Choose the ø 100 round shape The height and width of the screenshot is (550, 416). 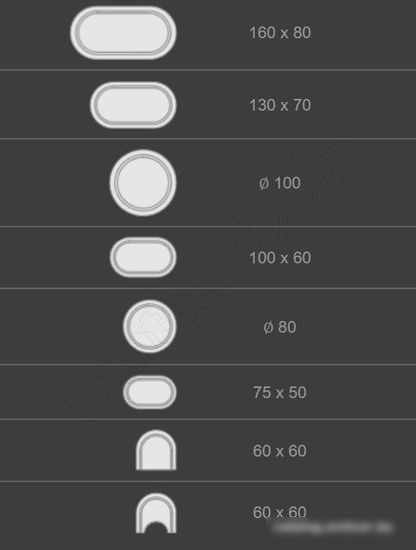coord(143,183)
